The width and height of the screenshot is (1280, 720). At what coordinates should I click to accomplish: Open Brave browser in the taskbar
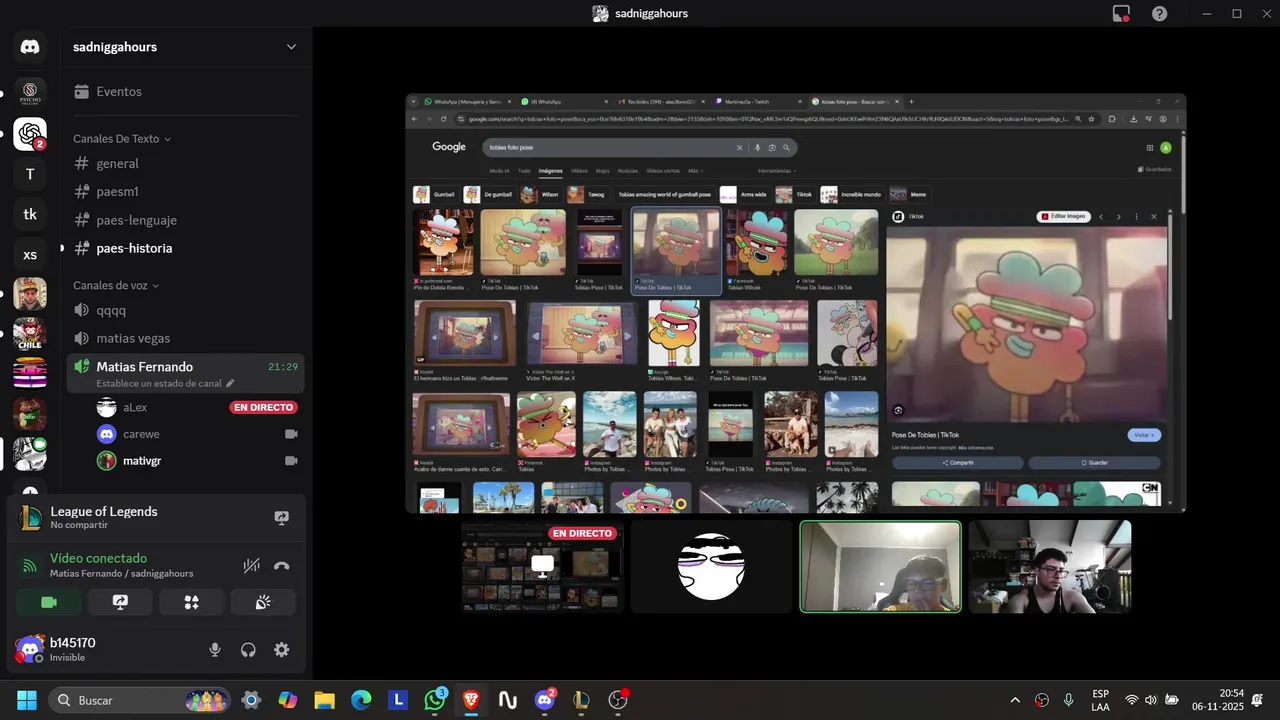pyautogui.click(x=471, y=700)
